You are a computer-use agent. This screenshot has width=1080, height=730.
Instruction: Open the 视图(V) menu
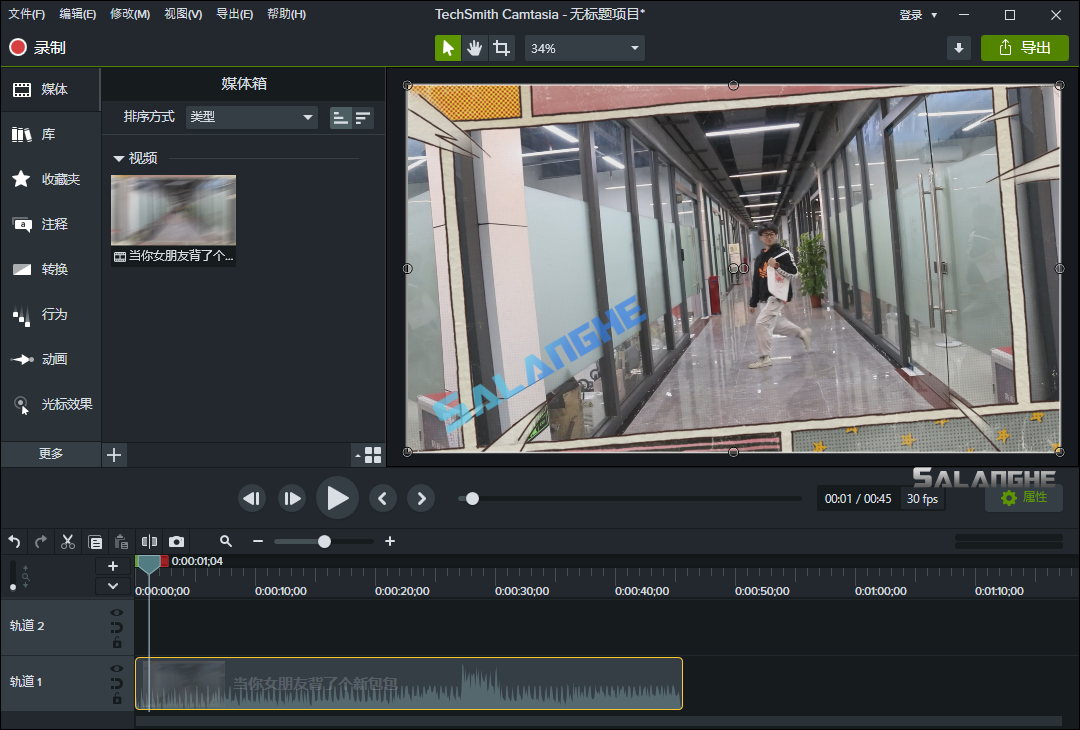click(182, 13)
